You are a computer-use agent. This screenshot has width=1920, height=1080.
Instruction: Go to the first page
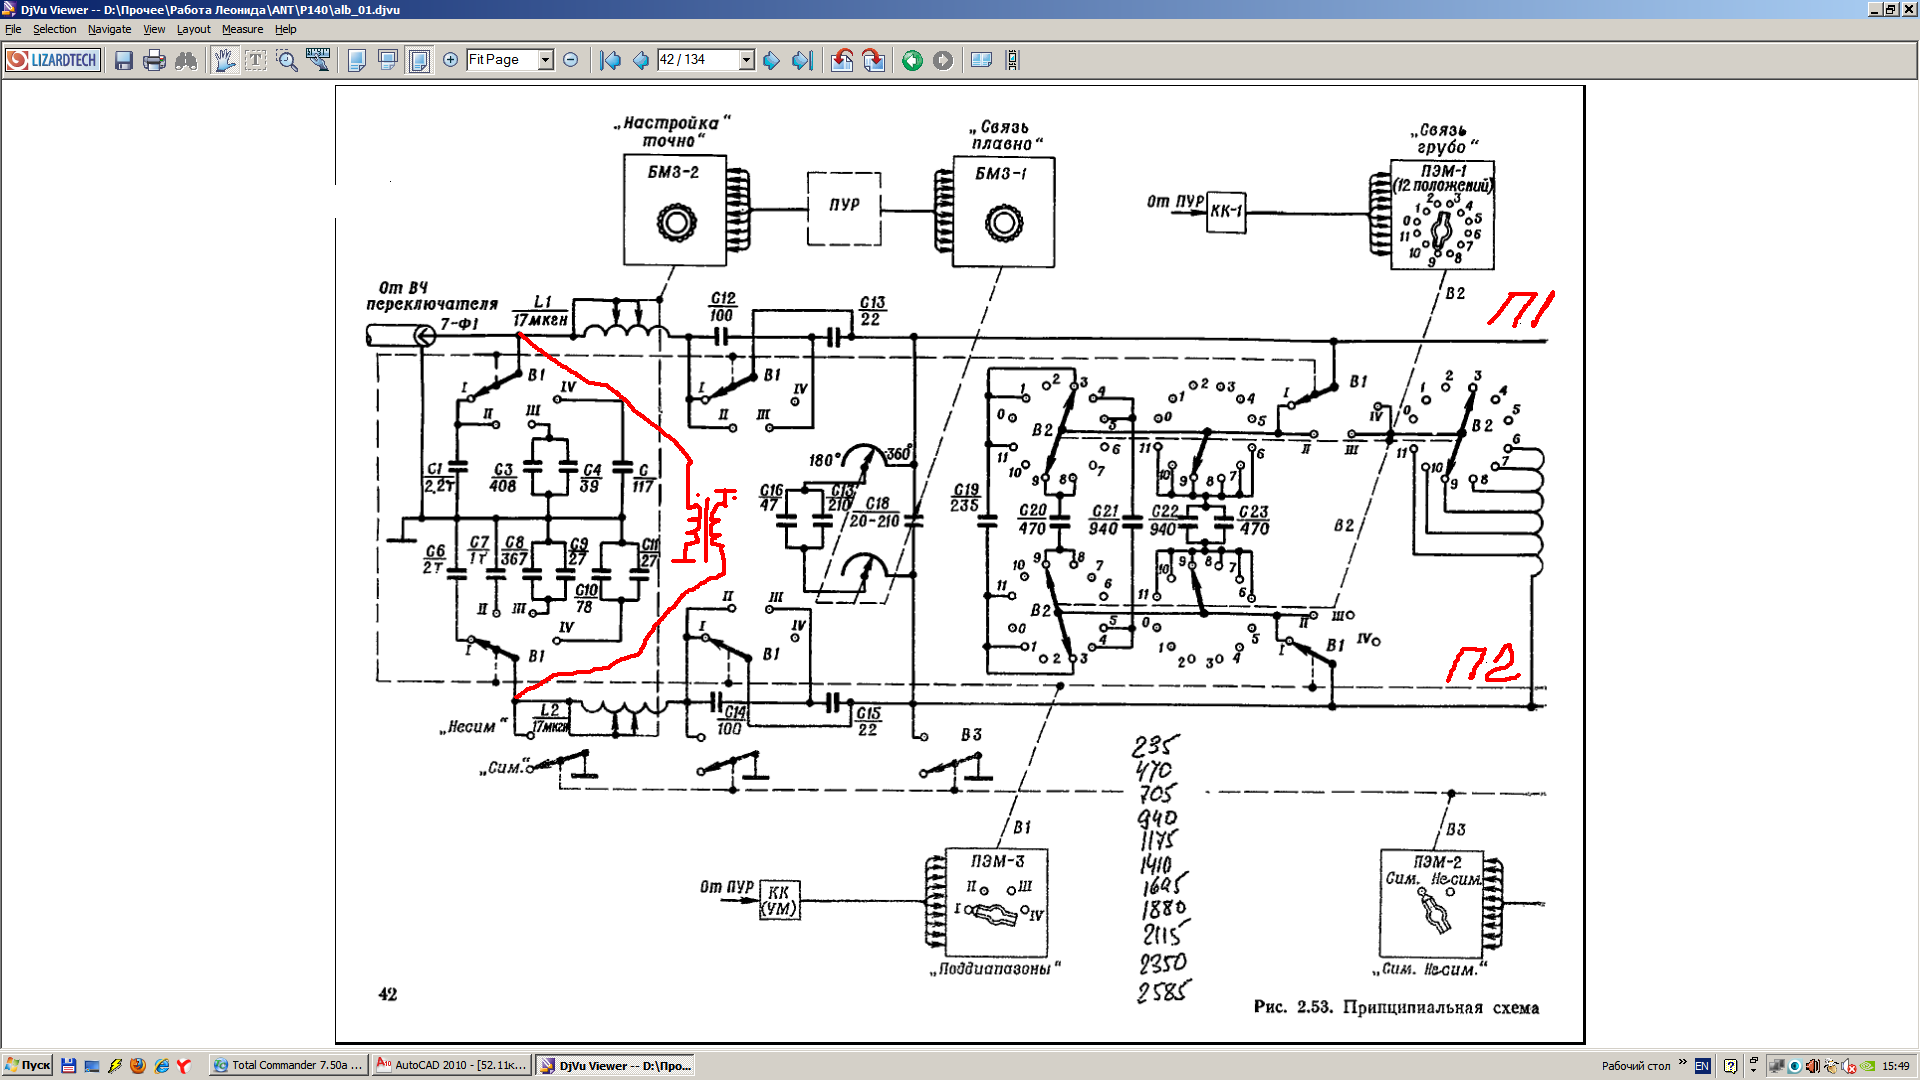point(610,60)
